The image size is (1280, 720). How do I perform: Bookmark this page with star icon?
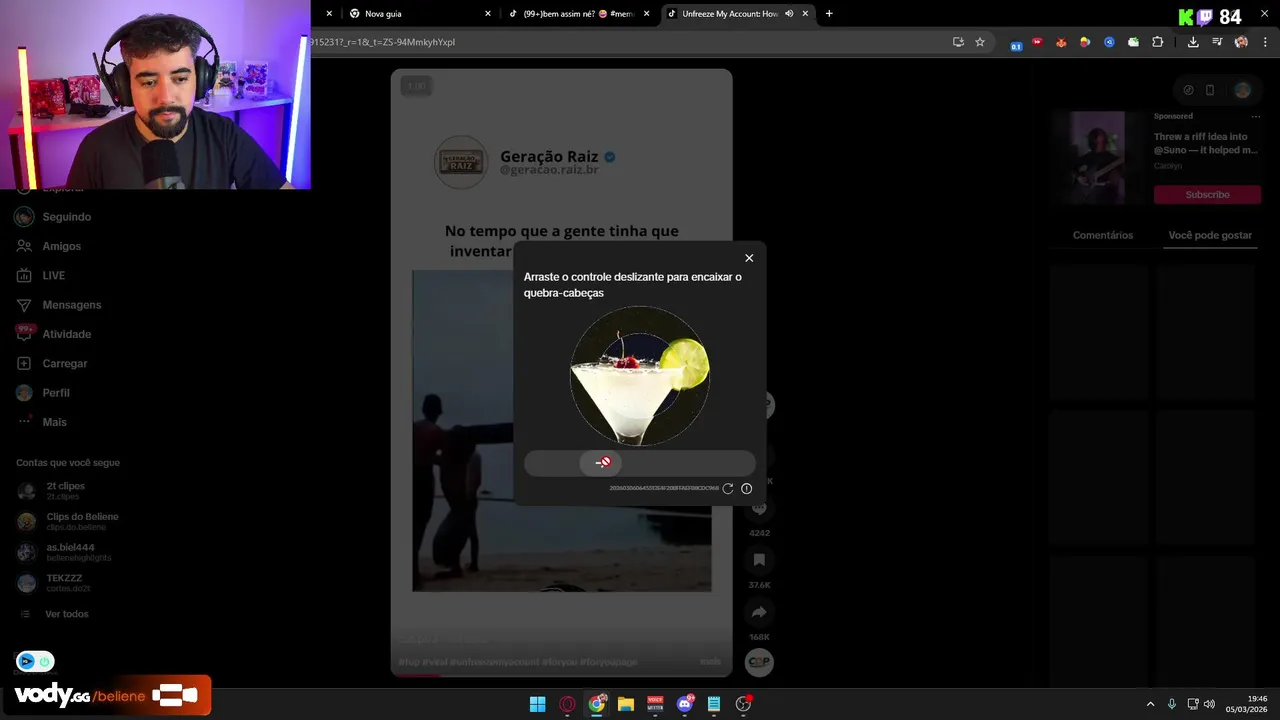coord(980,42)
